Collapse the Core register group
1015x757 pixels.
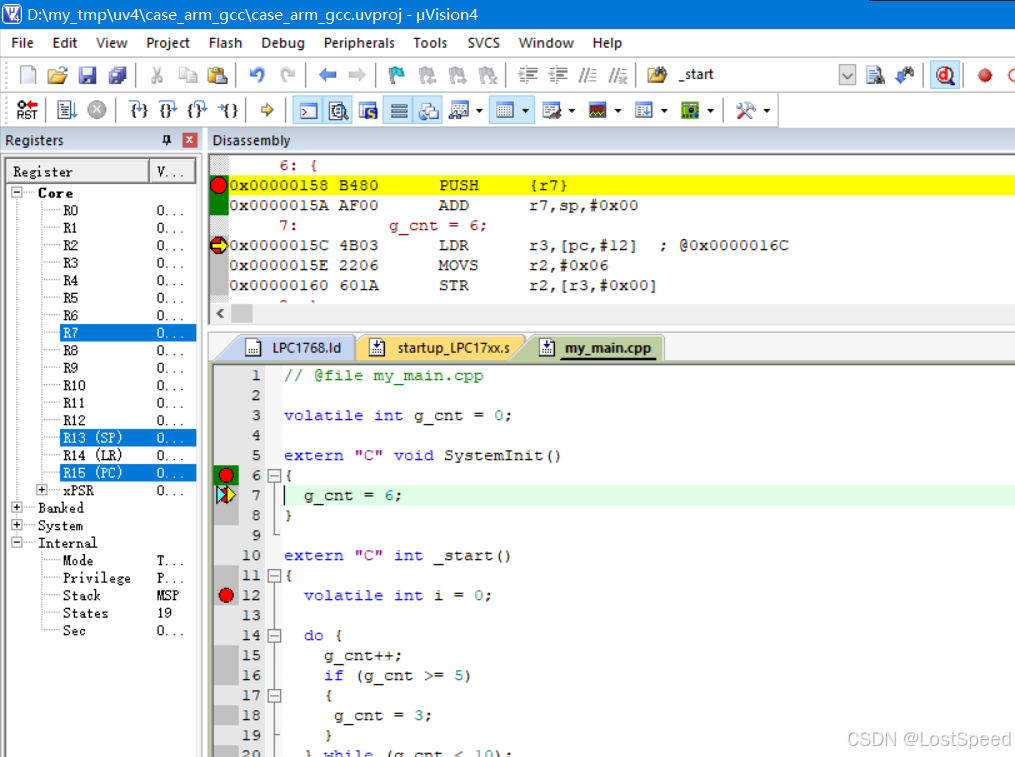[x=17, y=192]
